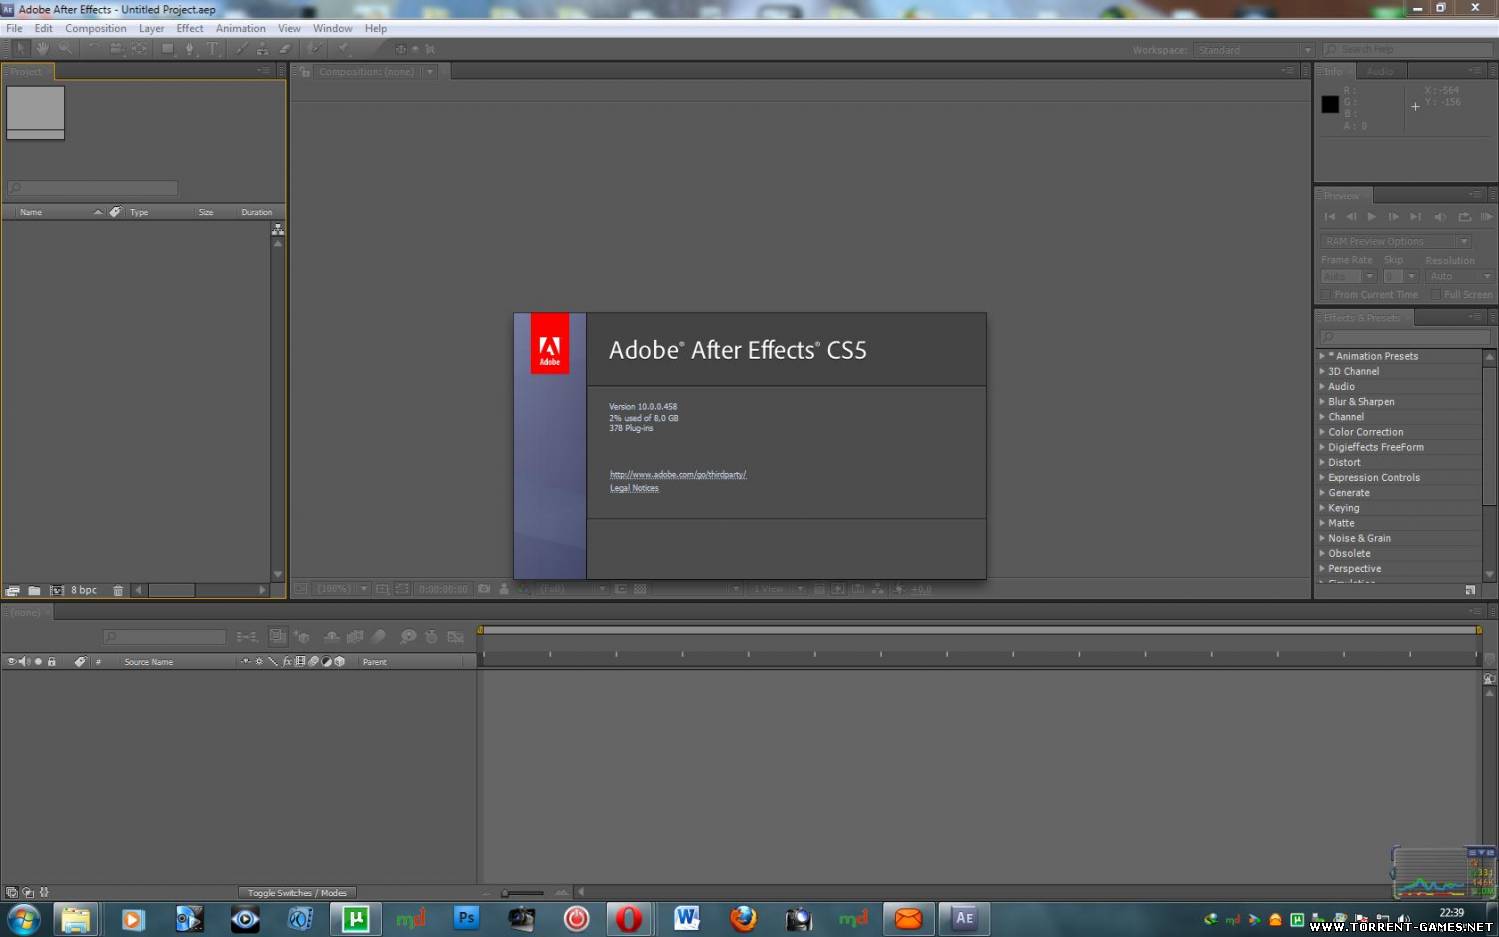Delete selected project items with trash icon
Viewport: 1499px width, 937px height.
point(118,590)
